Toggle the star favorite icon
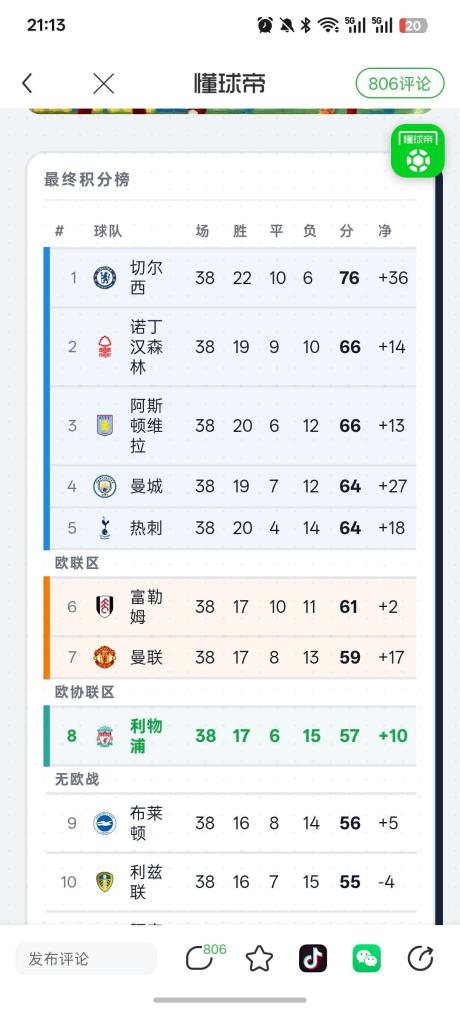Image resolution: width=460 pixels, height=1012 pixels. pos(259,958)
